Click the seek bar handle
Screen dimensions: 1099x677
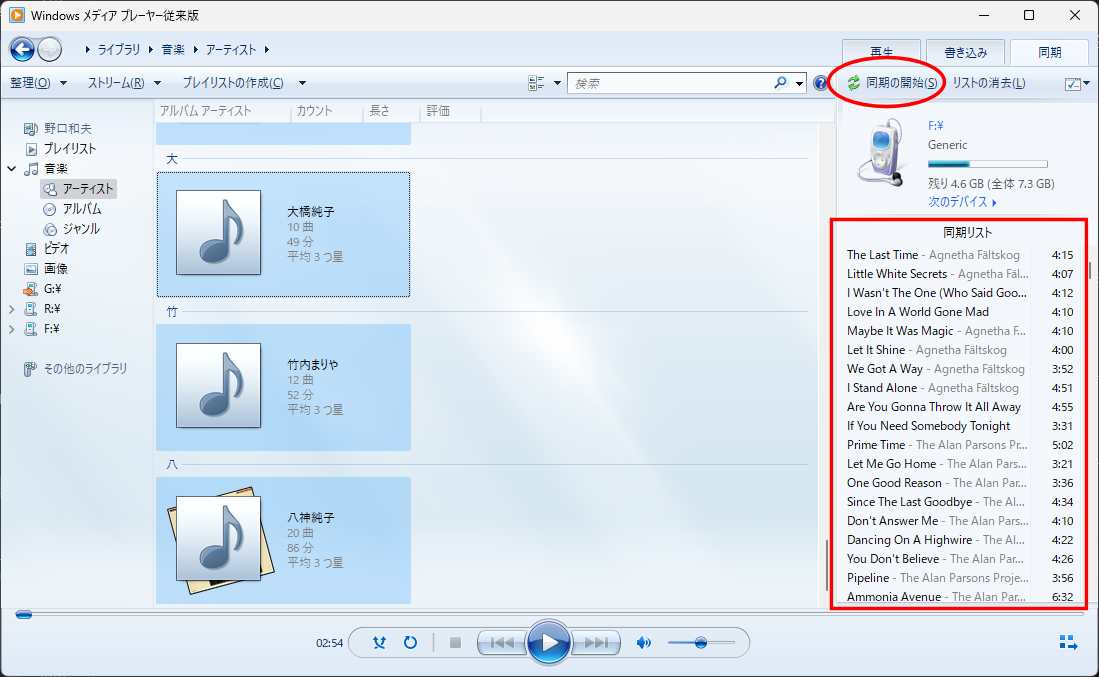point(24,615)
